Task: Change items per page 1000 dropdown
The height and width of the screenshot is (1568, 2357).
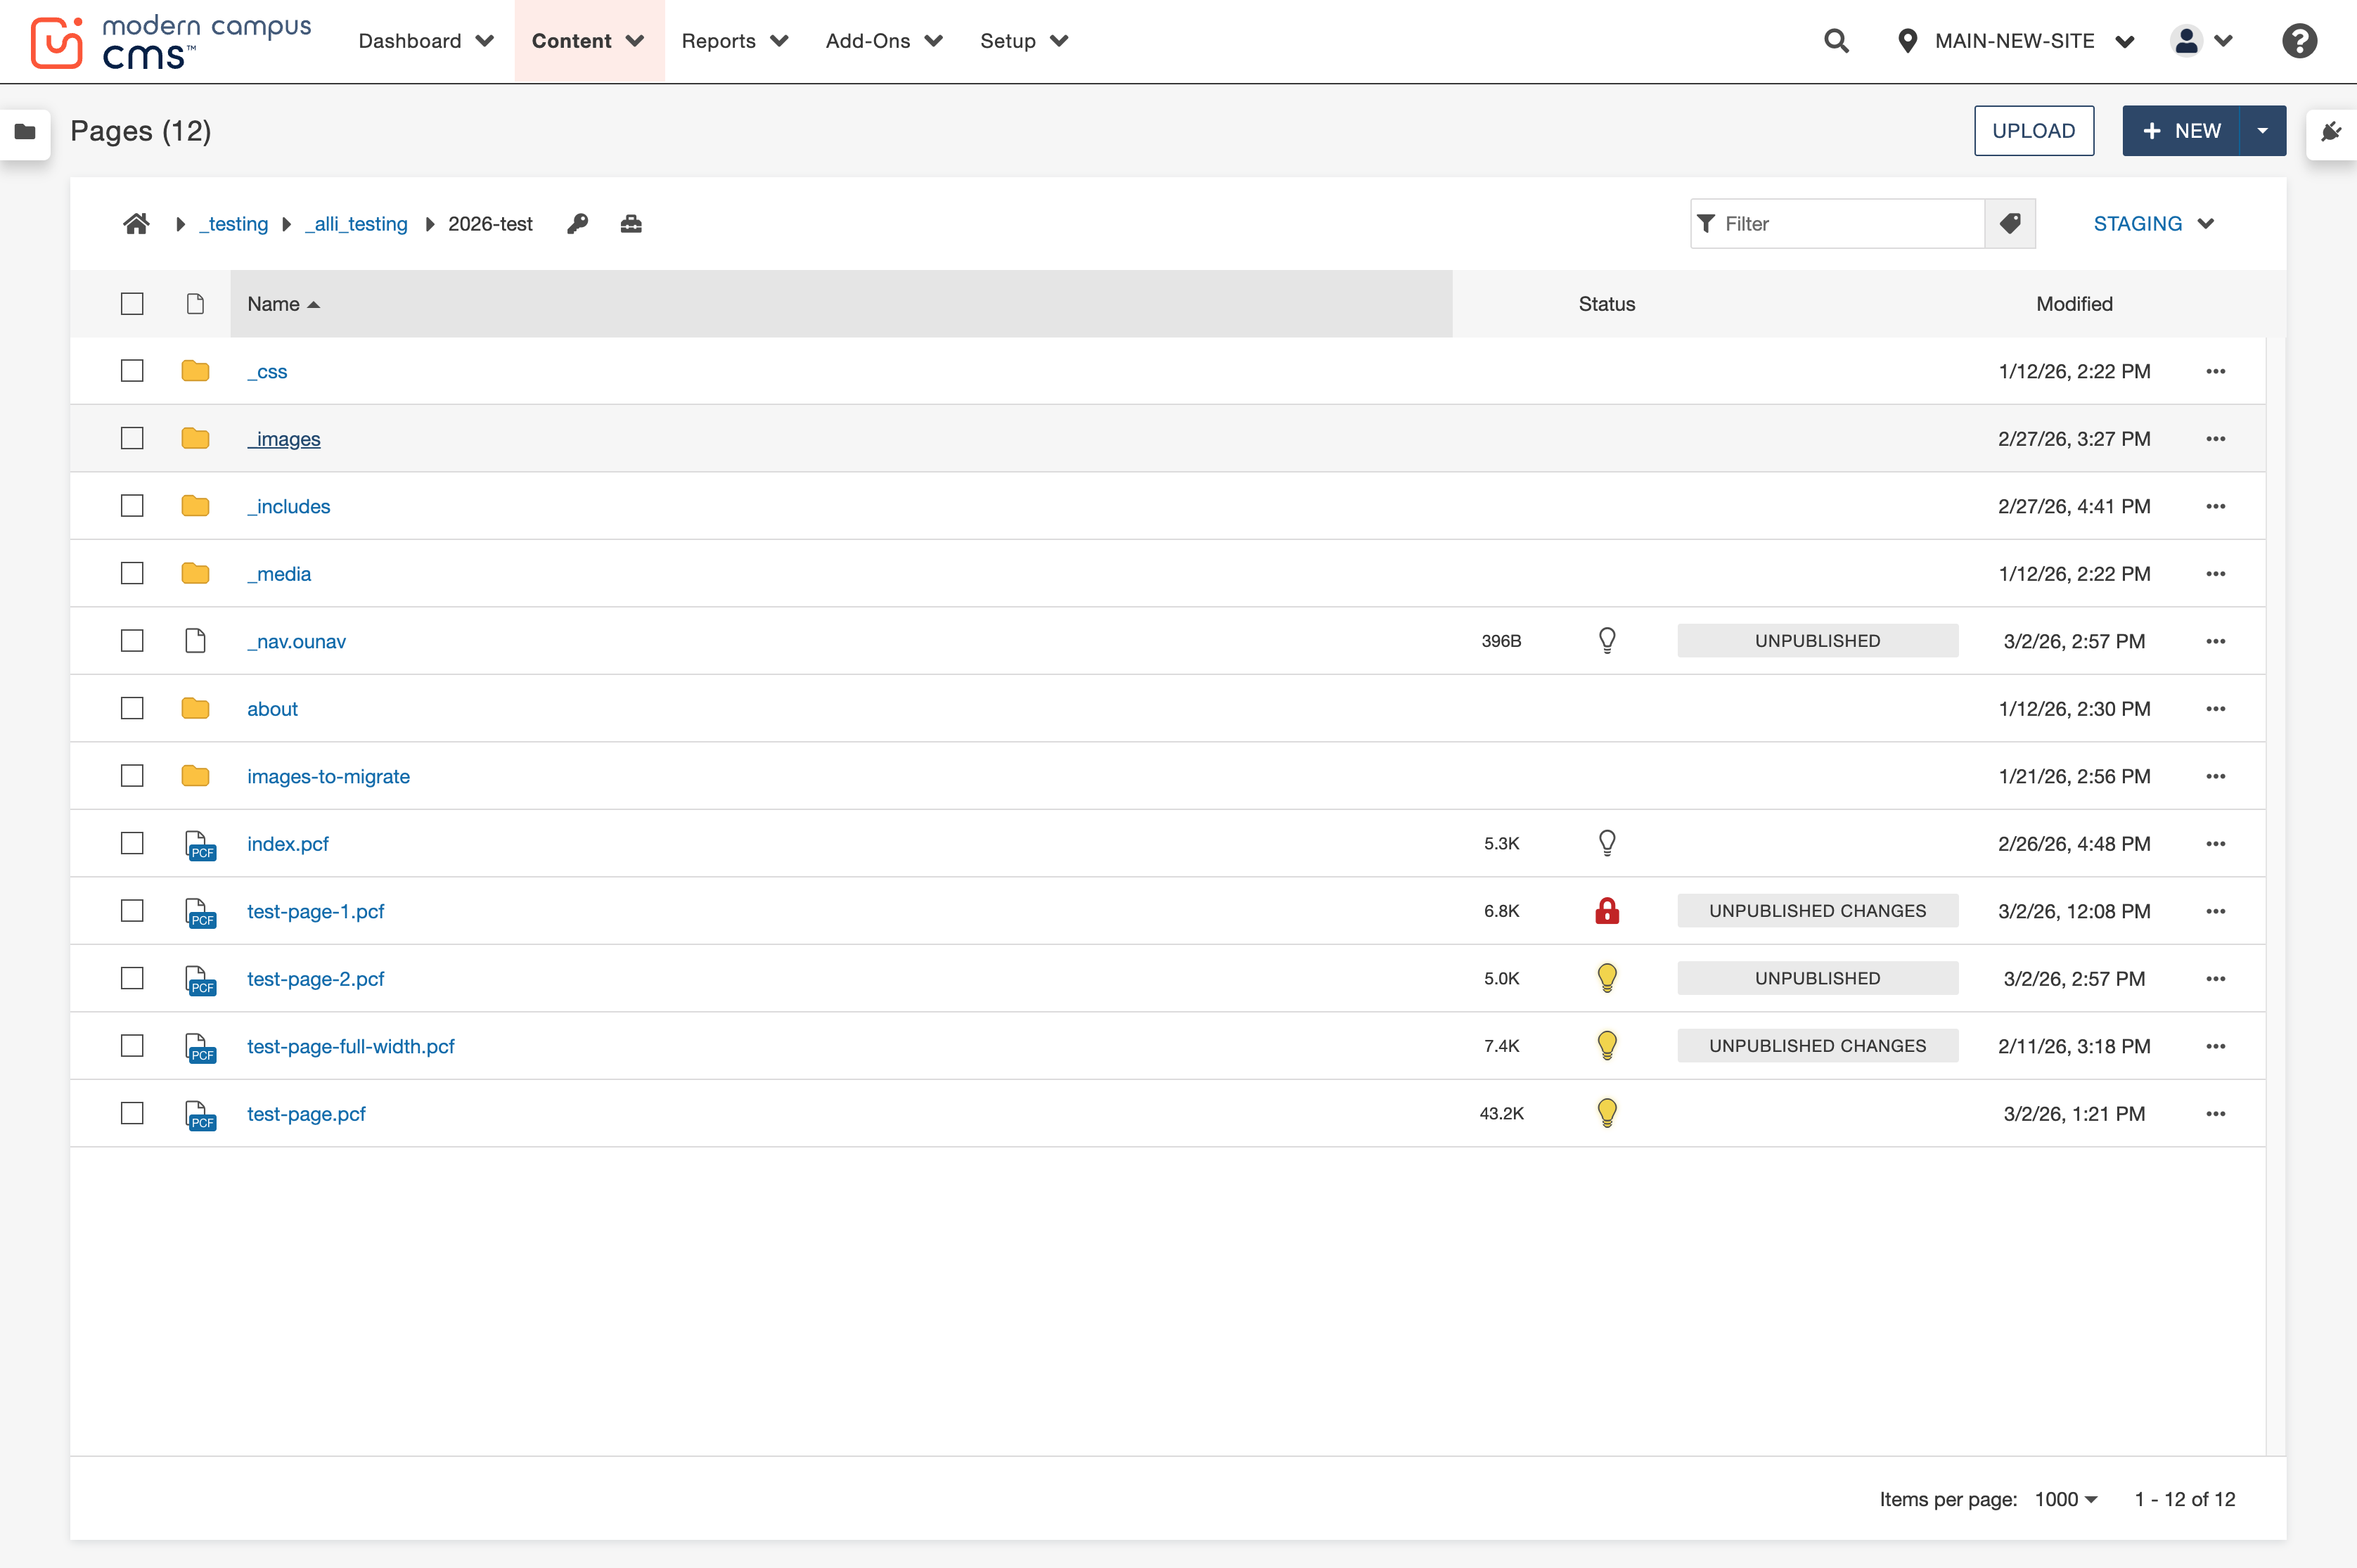Action: 2066,1499
